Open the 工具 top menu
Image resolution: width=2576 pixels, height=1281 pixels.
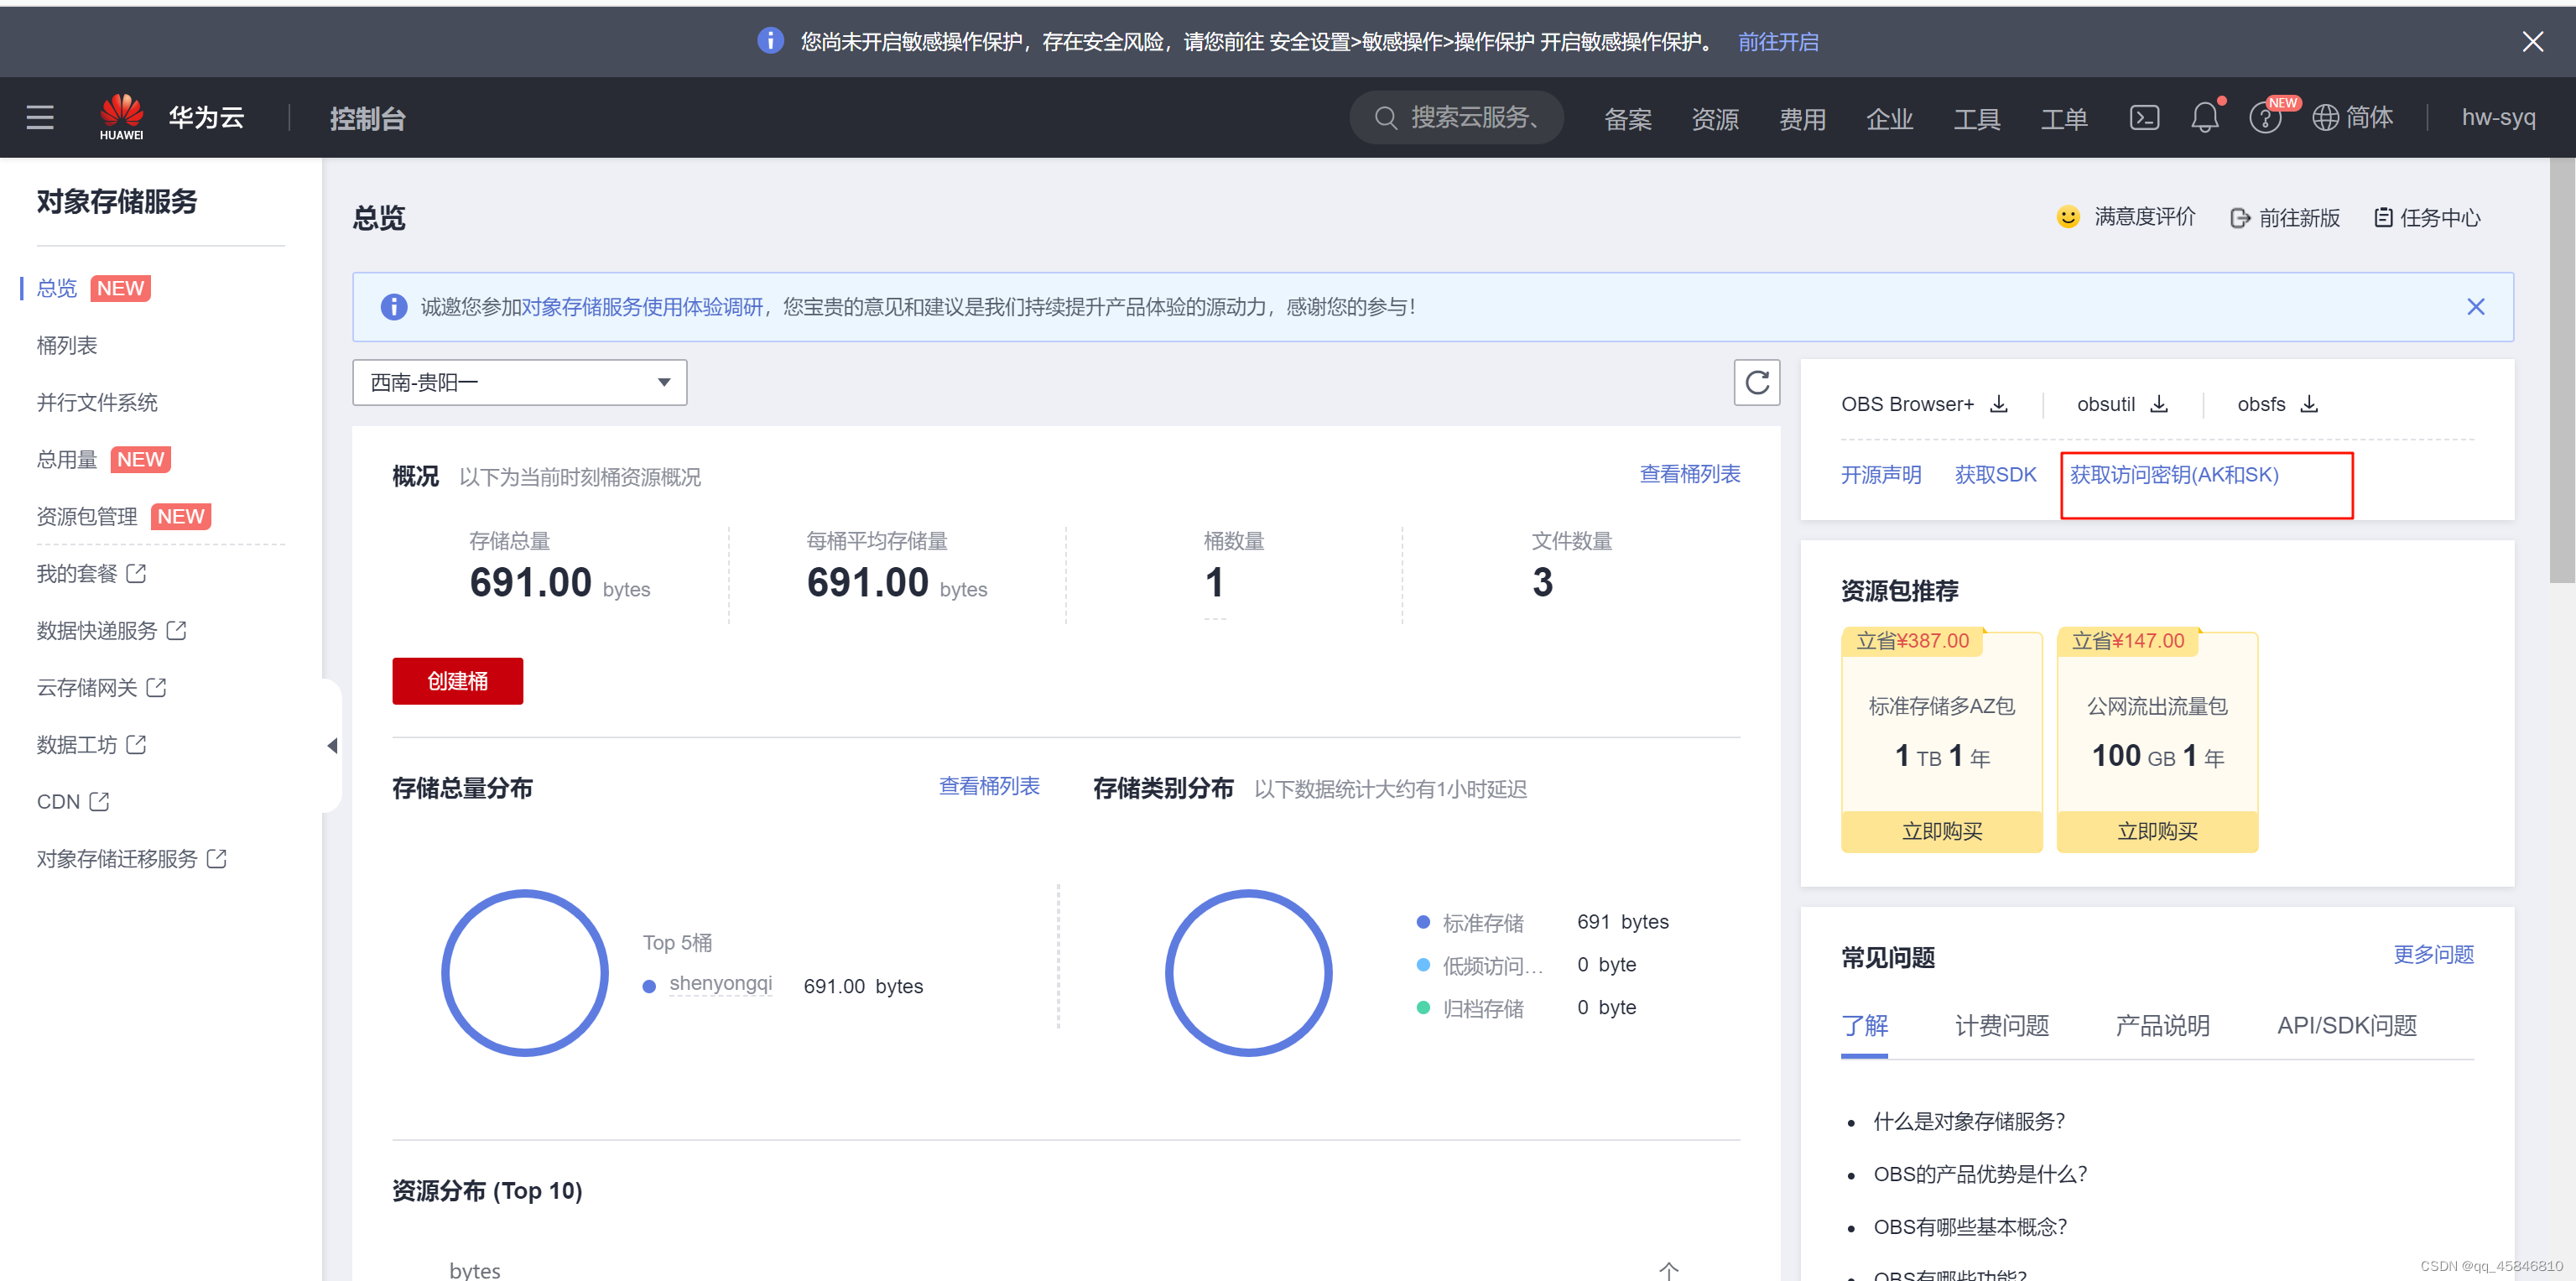(1976, 119)
